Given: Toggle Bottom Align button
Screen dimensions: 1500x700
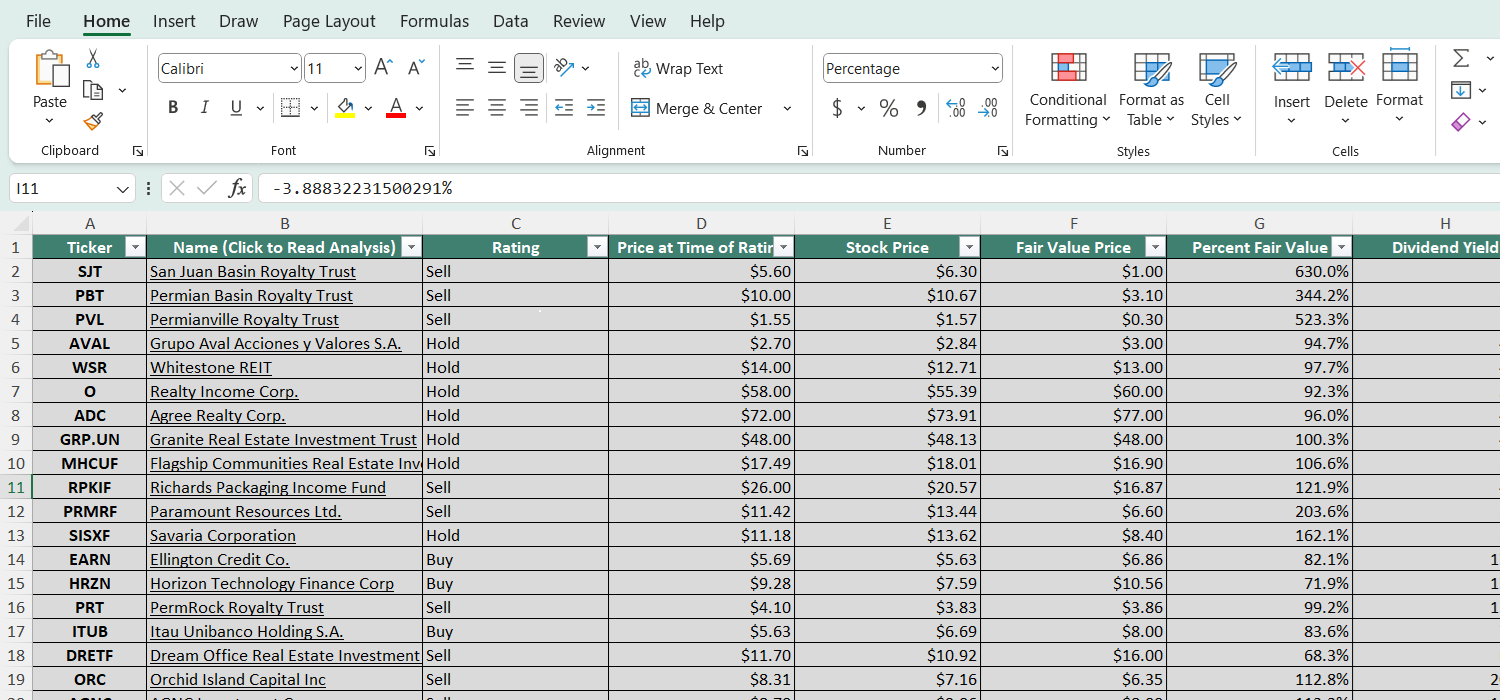Looking at the screenshot, I should [529, 67].
